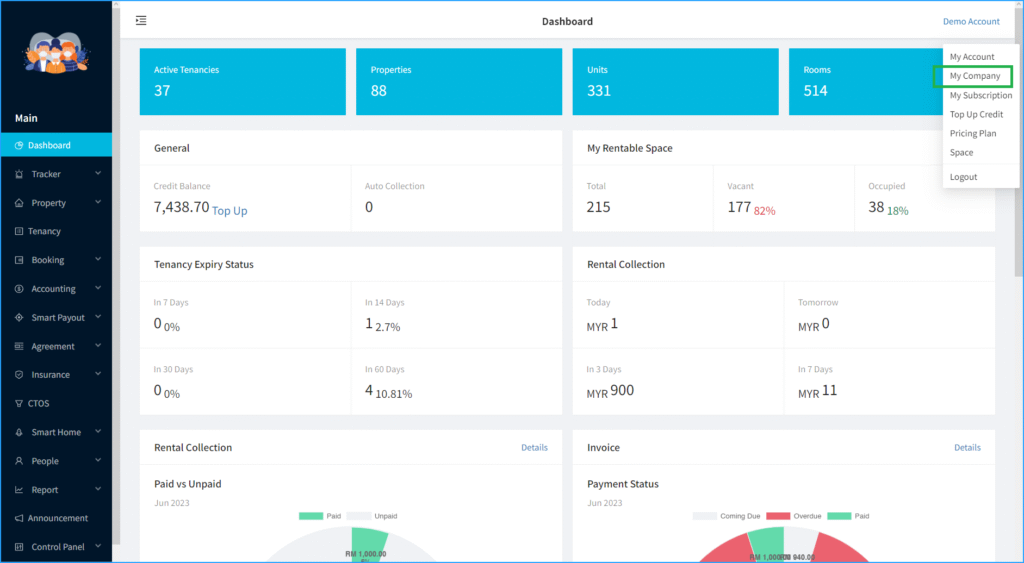1024x563 pixels.
Task: Click the Property house icon
Action: point(19,203)
